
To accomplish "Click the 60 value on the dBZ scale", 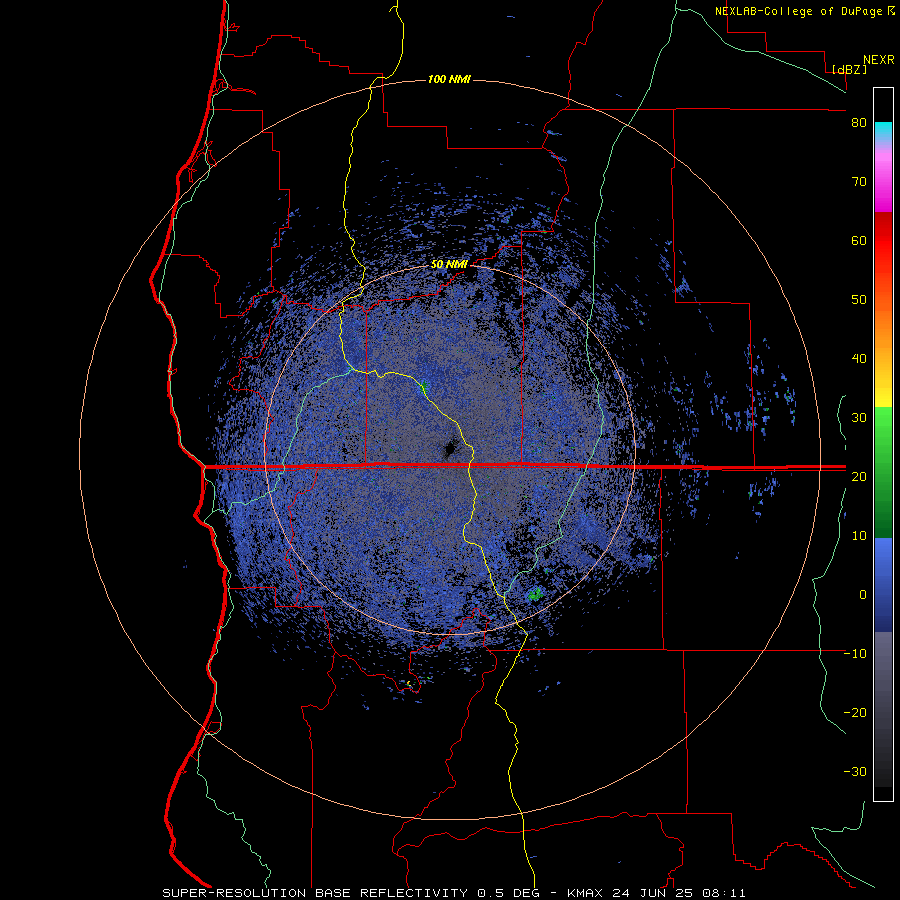I will tap(859, 240).
